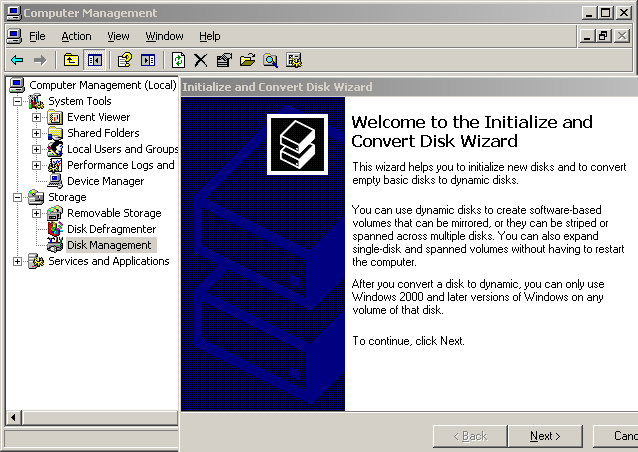The image size is (638, 452).
Task: Click the Help question-mark toolbar icon
Action: point(125,60)
